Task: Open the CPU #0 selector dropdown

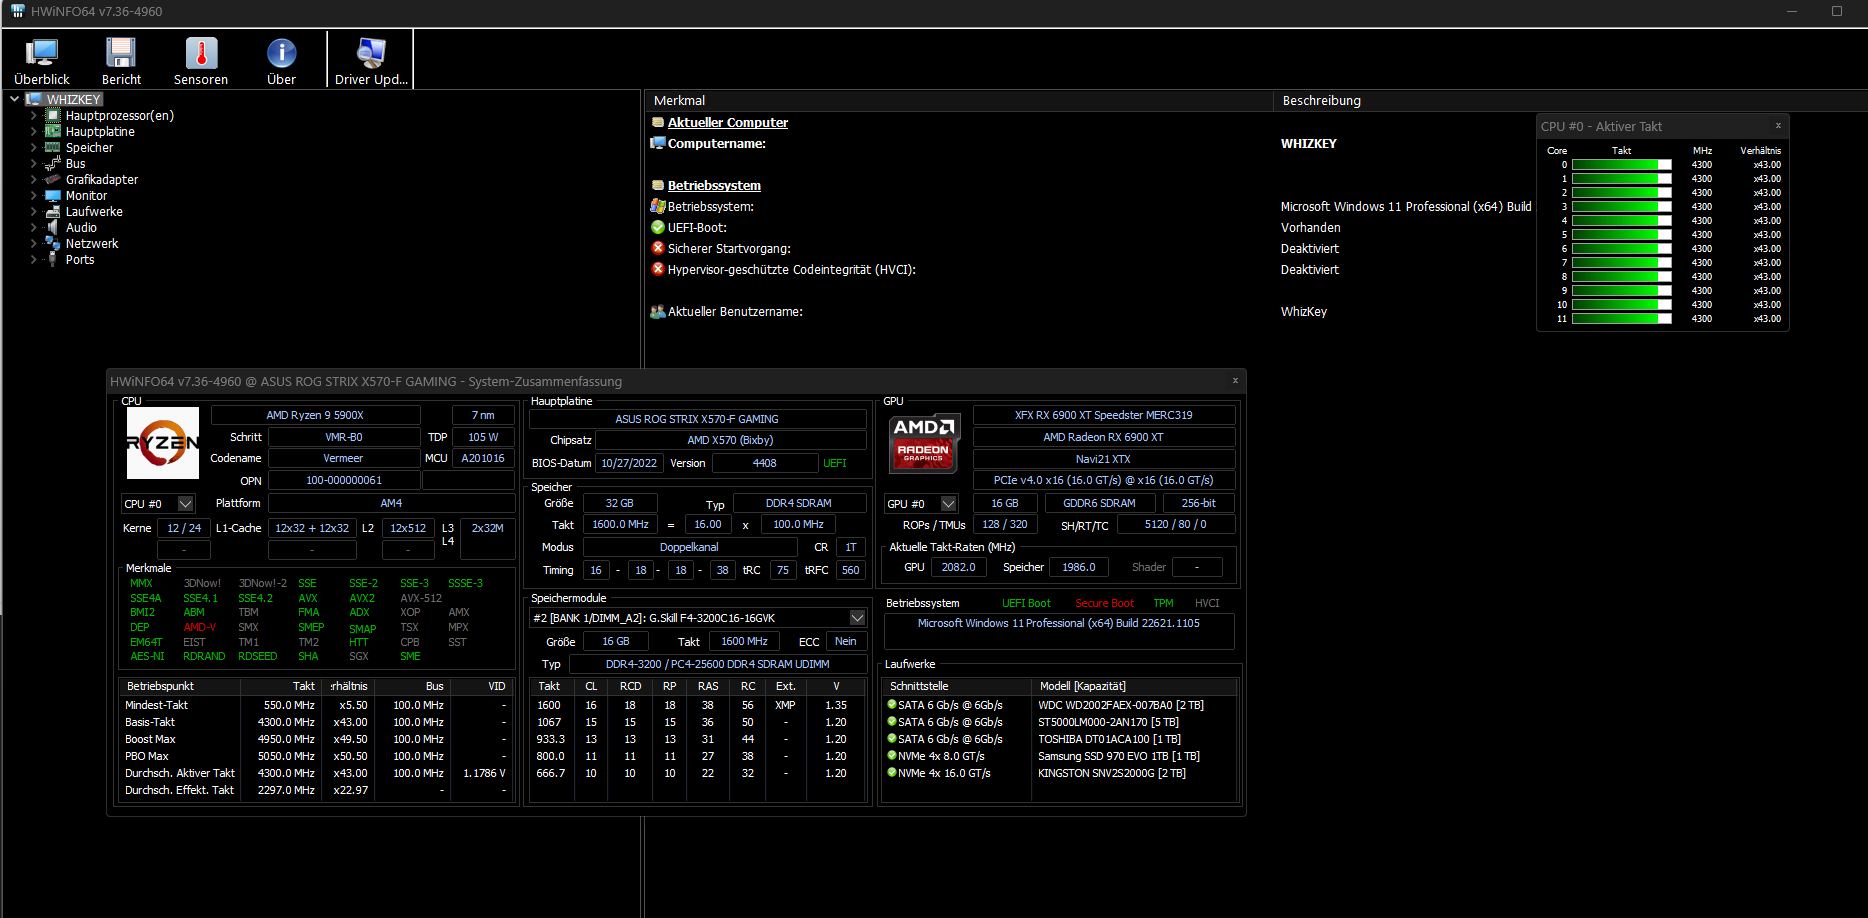Action: (158, 504)
